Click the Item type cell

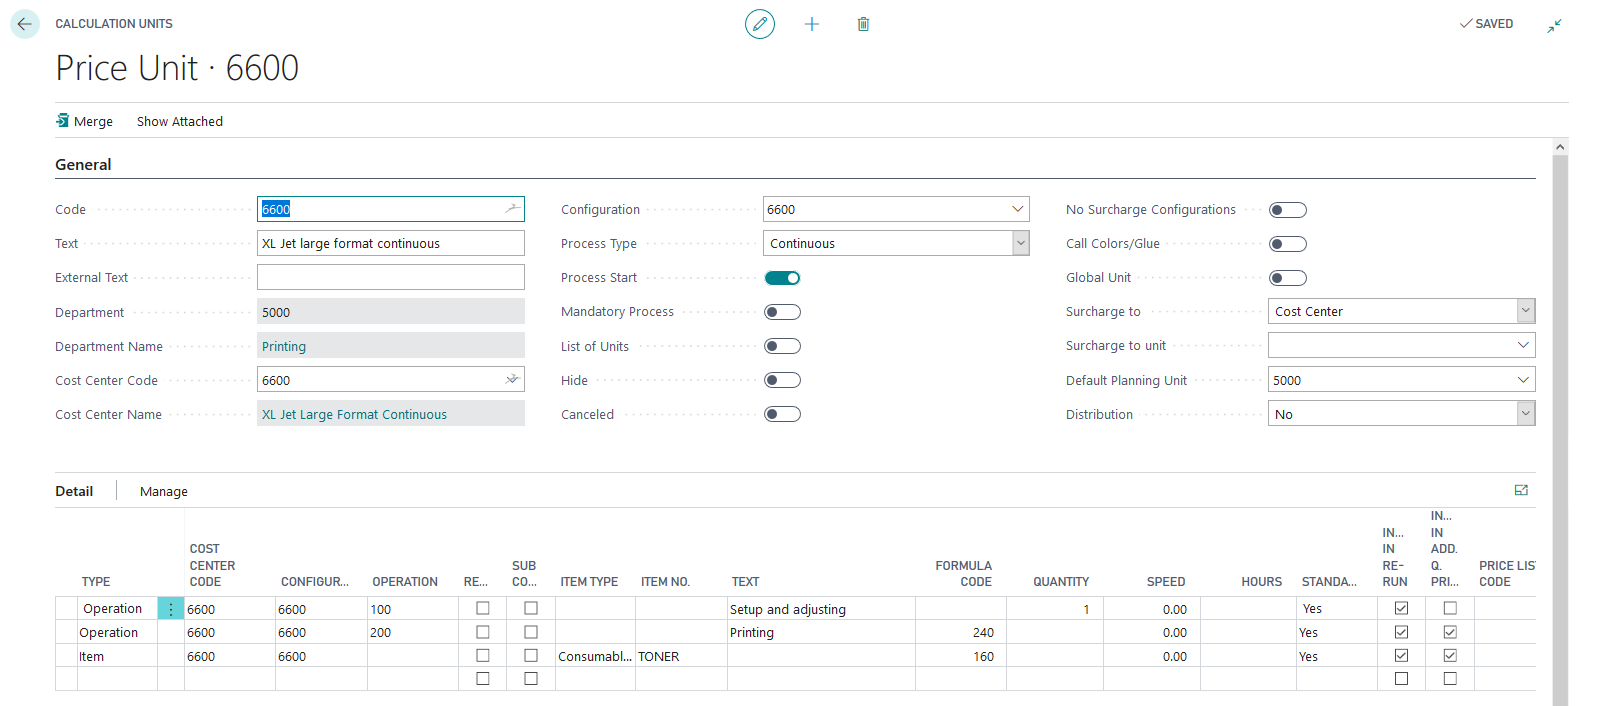117,657
